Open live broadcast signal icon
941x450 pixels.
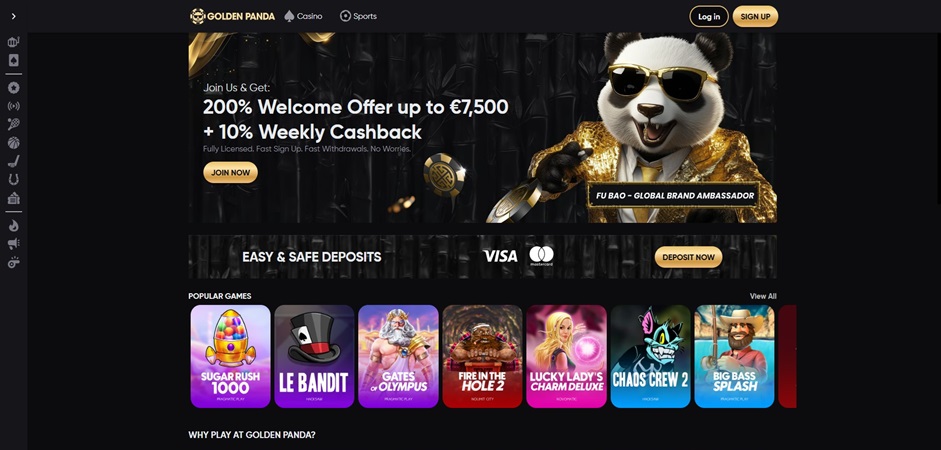click(x=13, y=106)
